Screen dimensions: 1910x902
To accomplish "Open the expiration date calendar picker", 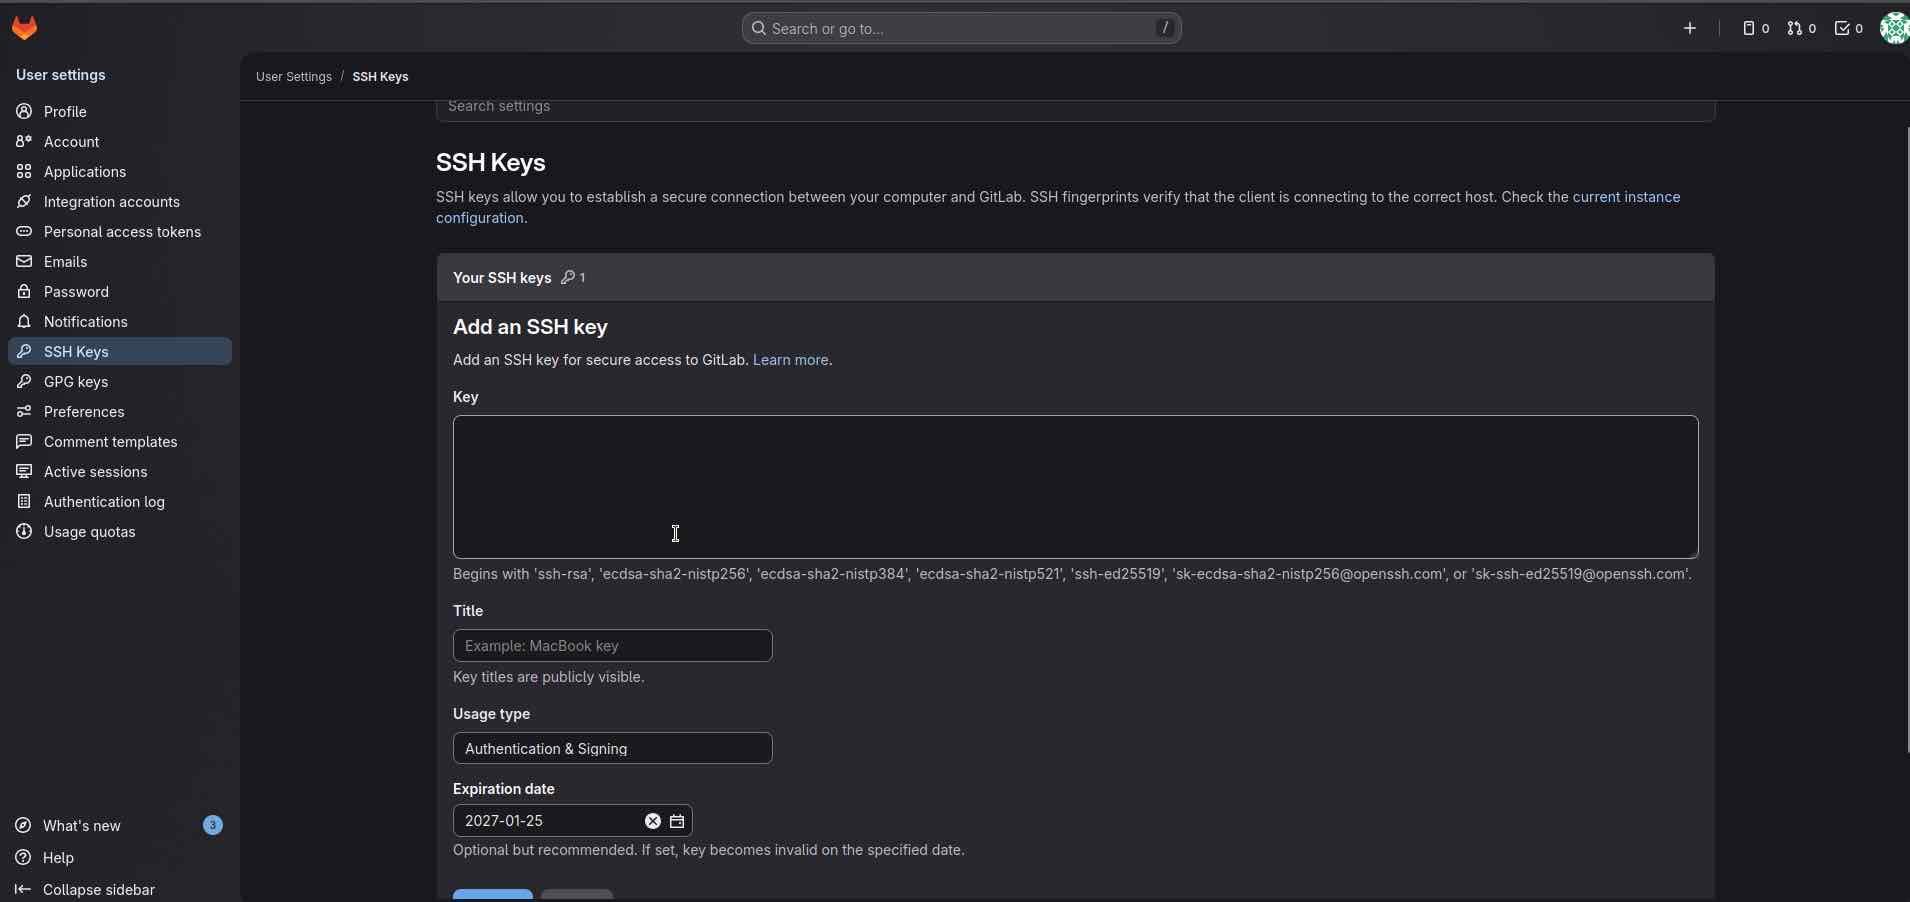I will pyautogui.click(x=677, y=821).
